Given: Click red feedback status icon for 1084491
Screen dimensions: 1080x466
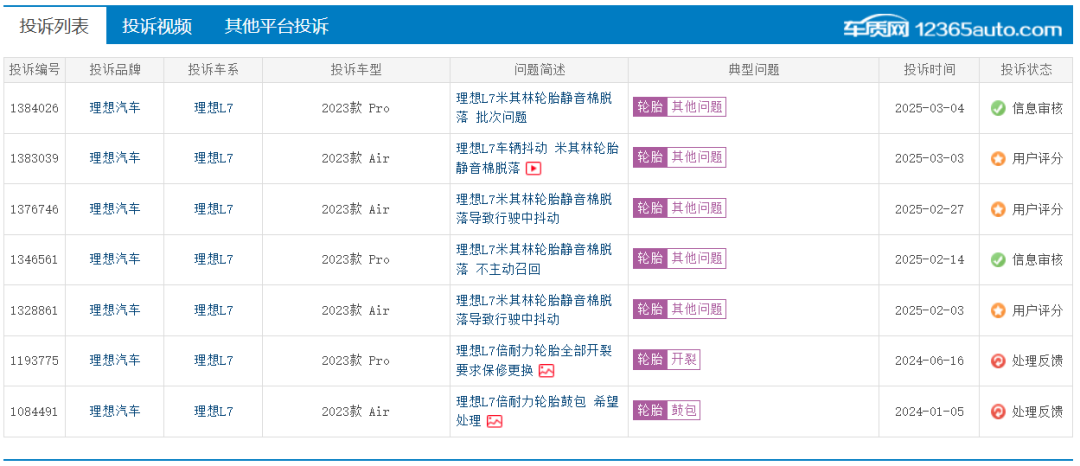Looking at the screenshot, I should pos(998,412).
